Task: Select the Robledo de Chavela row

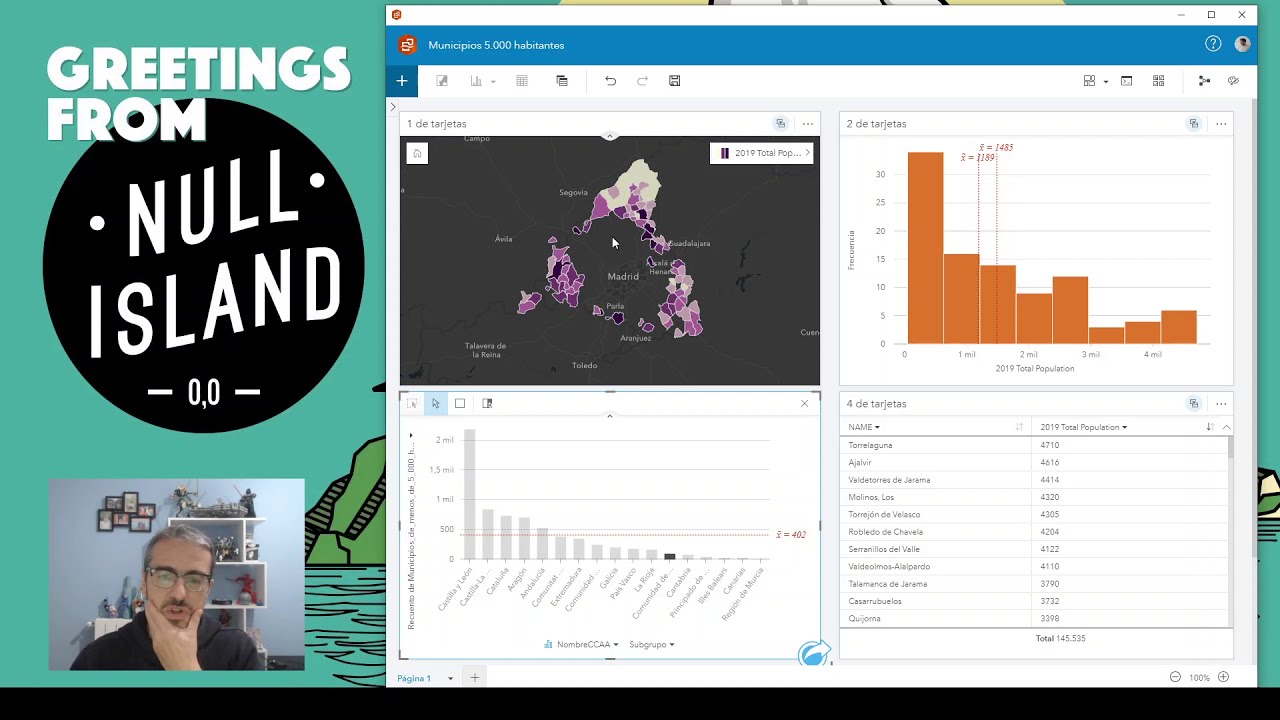Action: click(x=1035, y=532)
